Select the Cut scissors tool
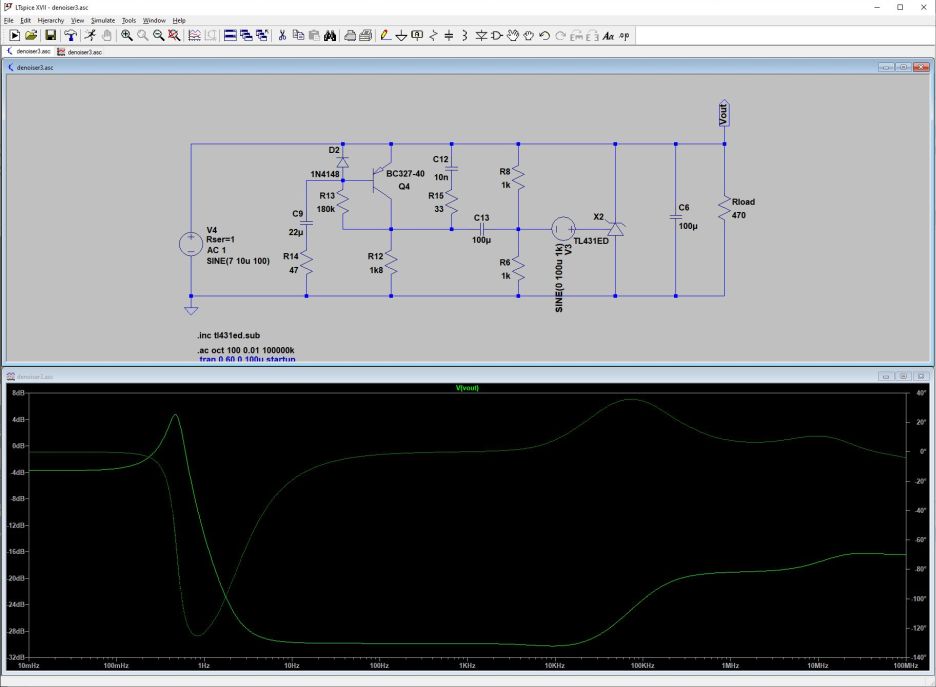The height and width of the screenshot is (687, 936). click(282, 36)
